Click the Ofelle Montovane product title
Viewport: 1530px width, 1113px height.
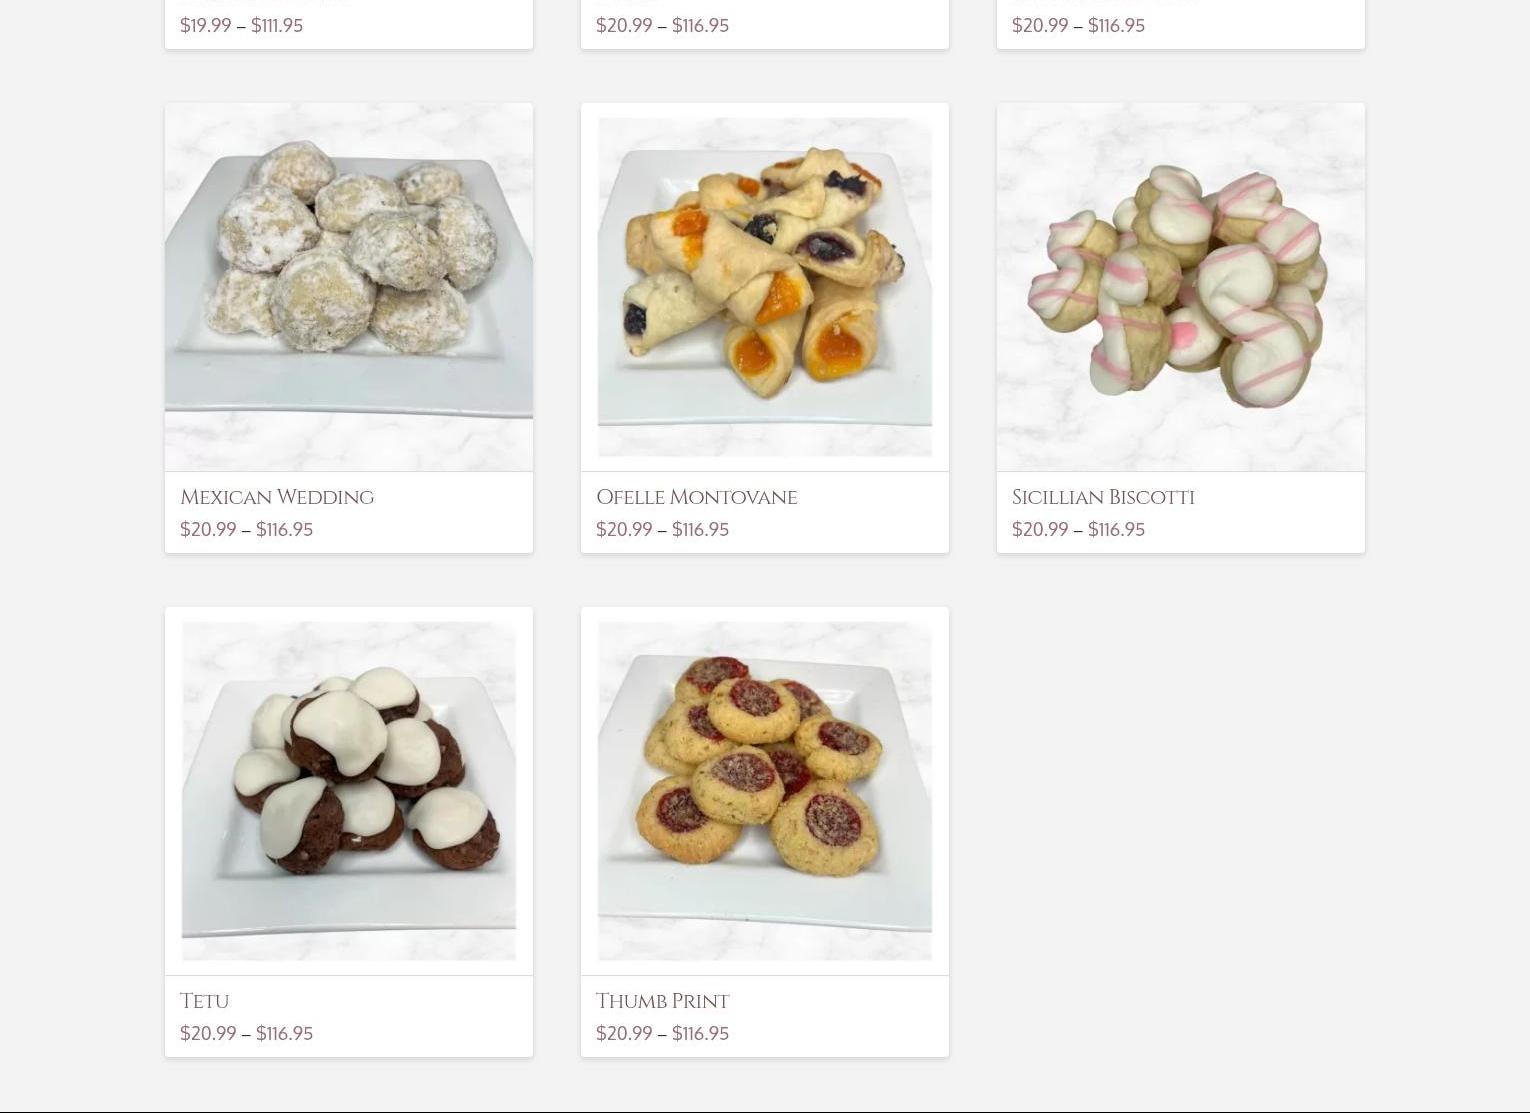coord(697,497)
